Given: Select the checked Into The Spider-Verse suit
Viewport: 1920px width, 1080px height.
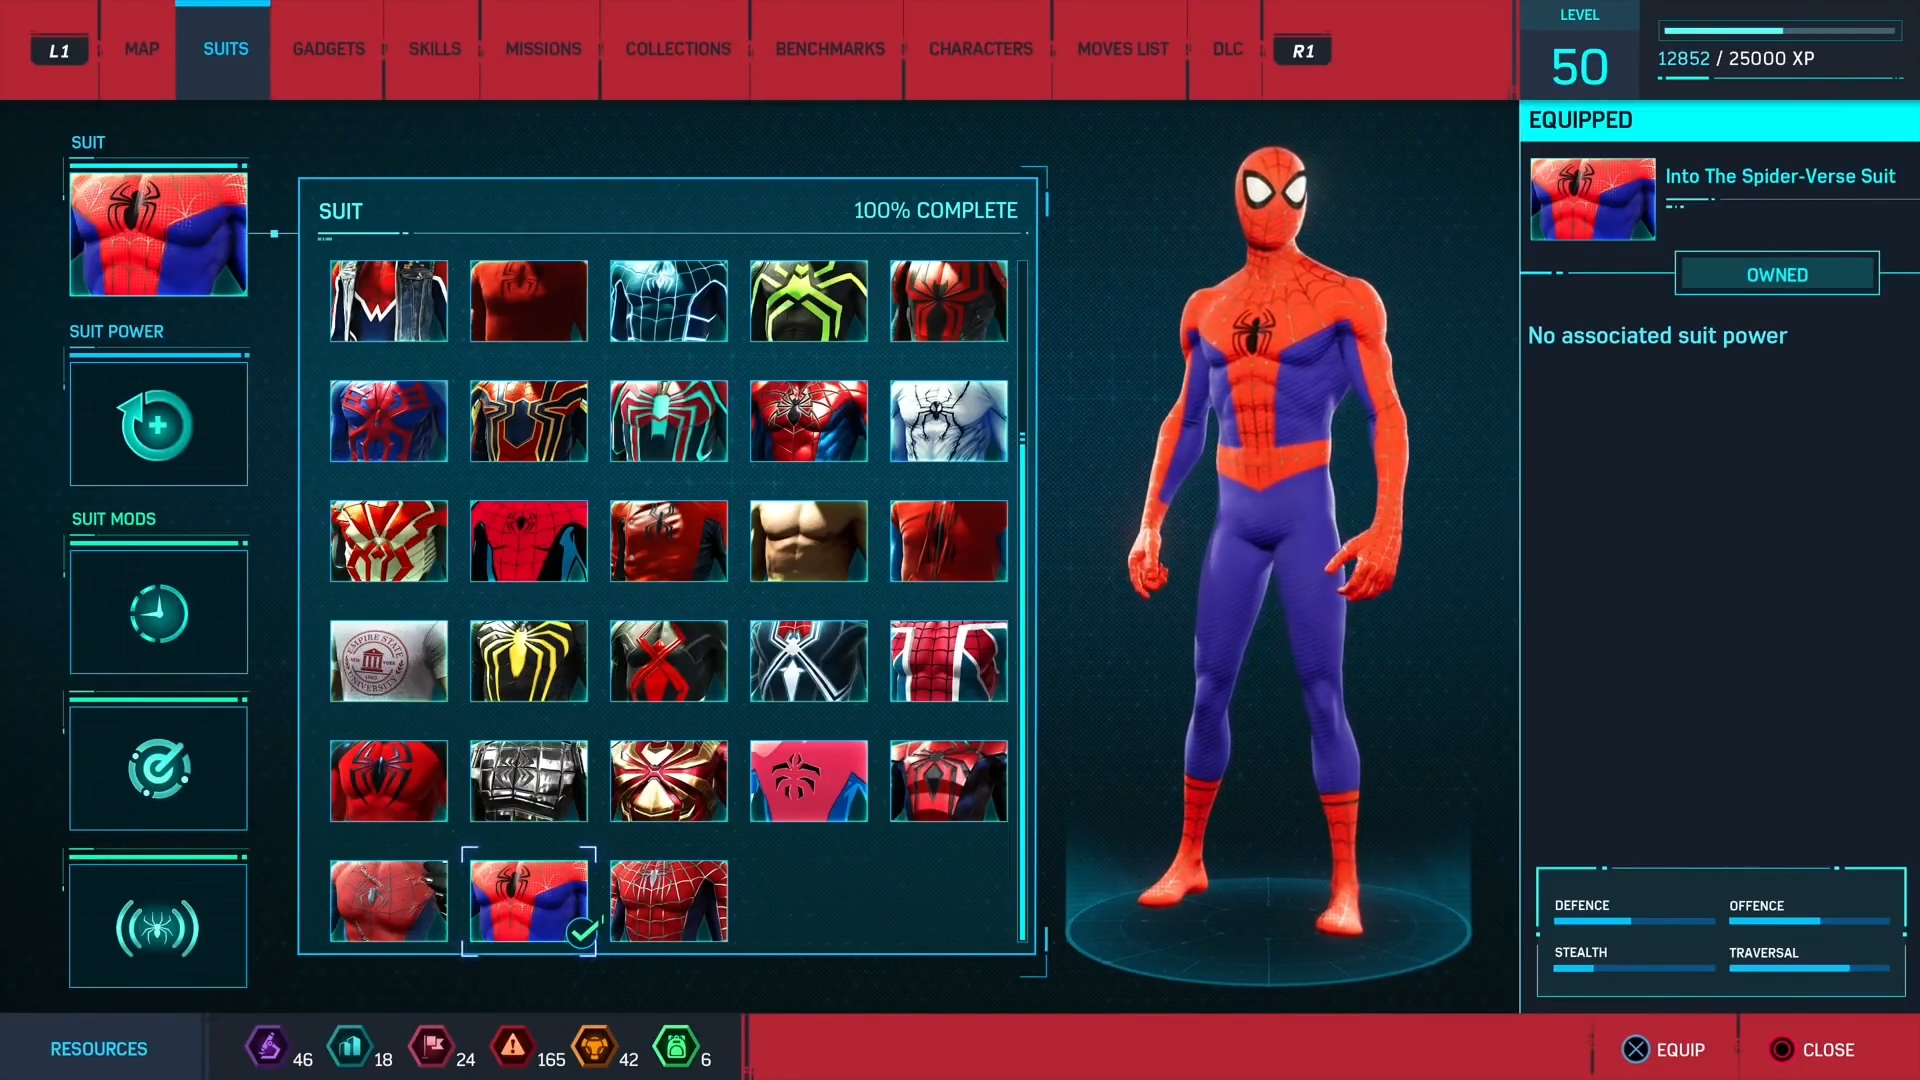Looking at the screenshot, I should click(529, 901).
